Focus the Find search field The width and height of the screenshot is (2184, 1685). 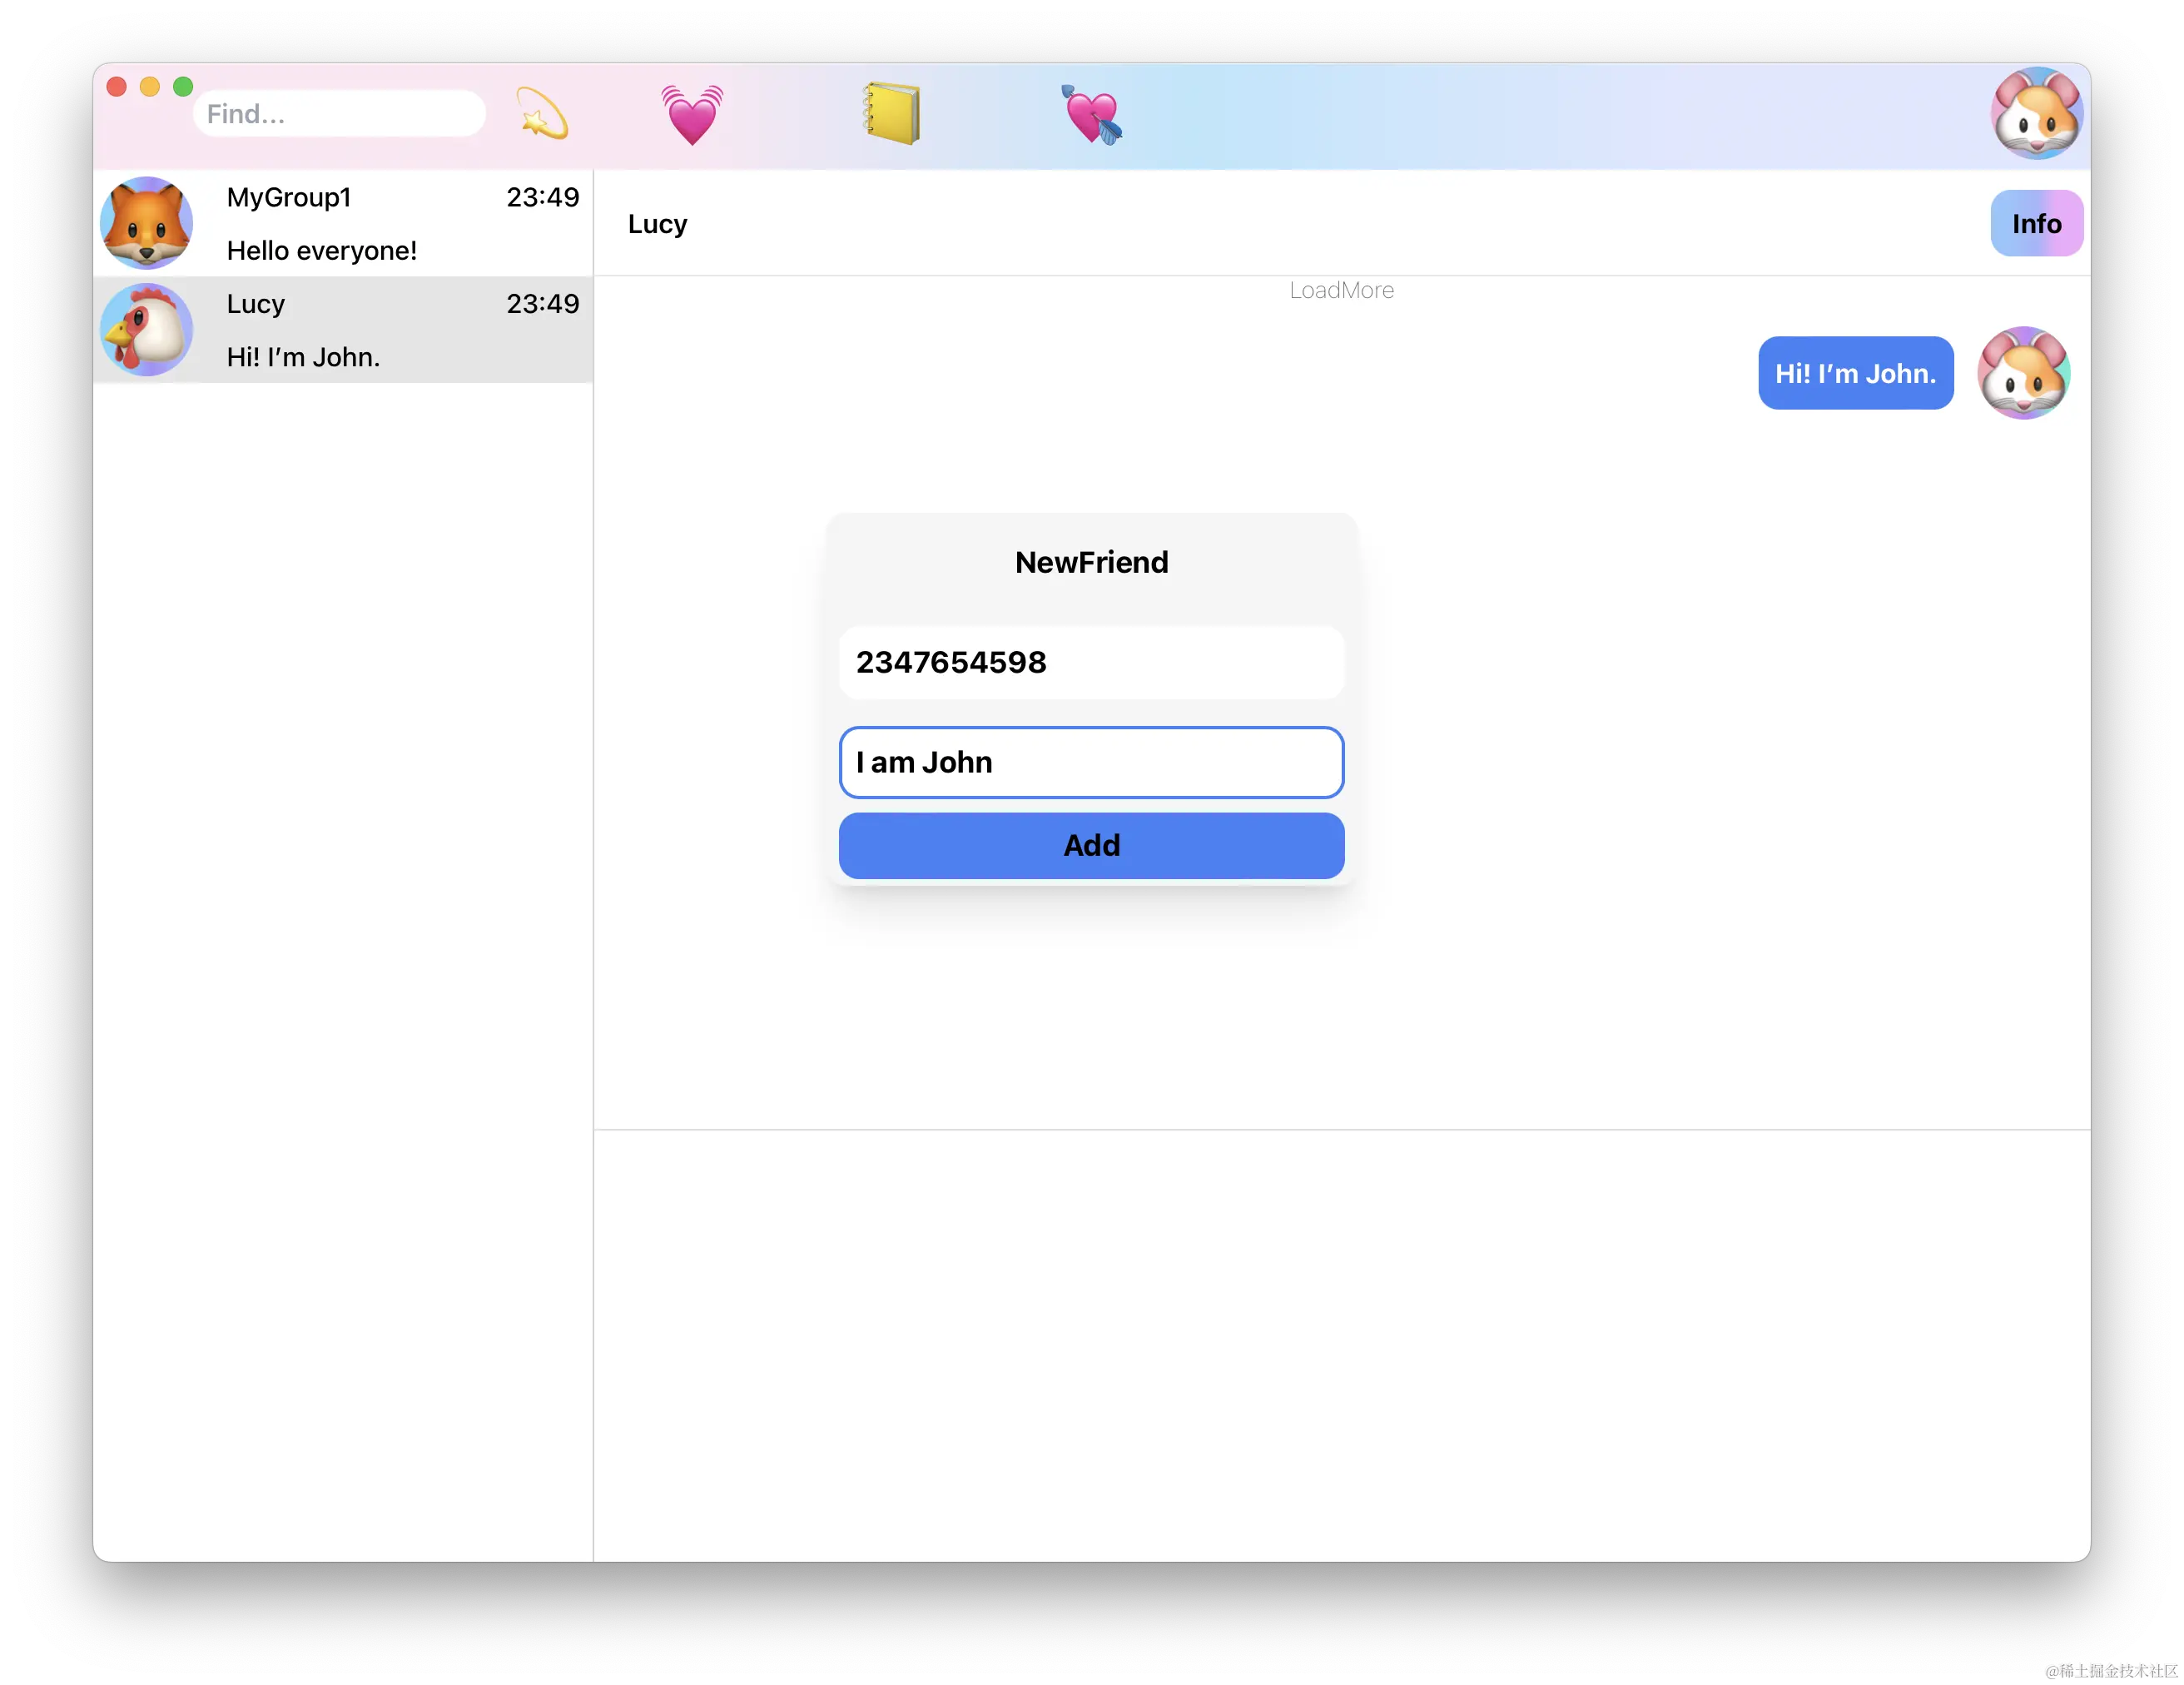[x=339, y=114]
